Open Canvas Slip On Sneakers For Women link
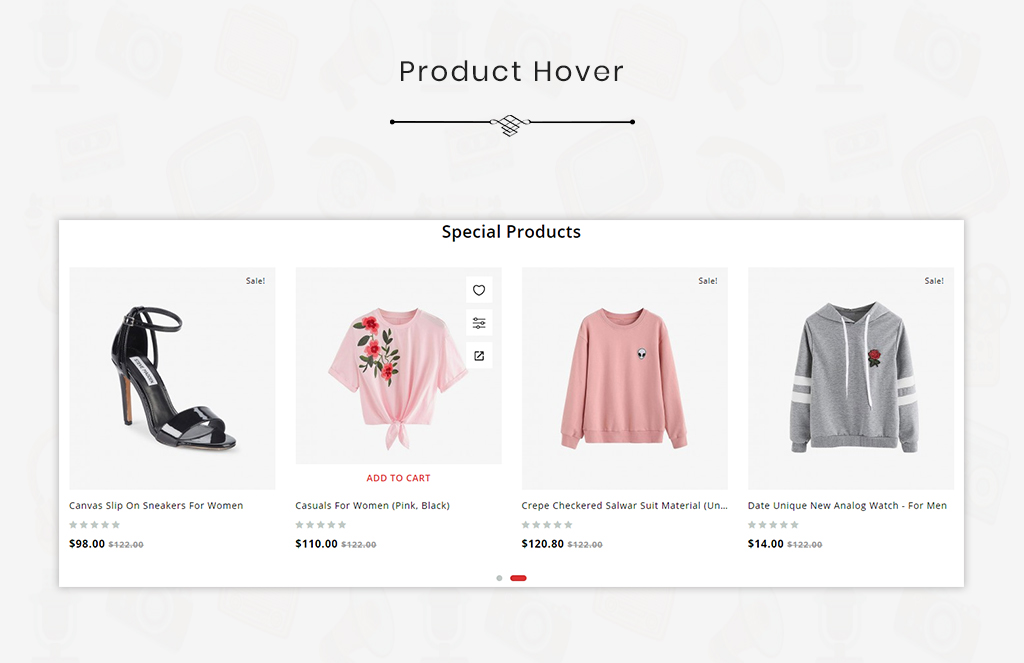The image size is (1024, 663). pos(156,506)
